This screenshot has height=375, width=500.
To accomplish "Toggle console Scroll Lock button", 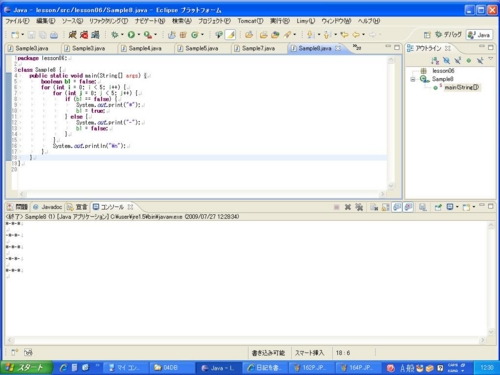I will (385, 207).
